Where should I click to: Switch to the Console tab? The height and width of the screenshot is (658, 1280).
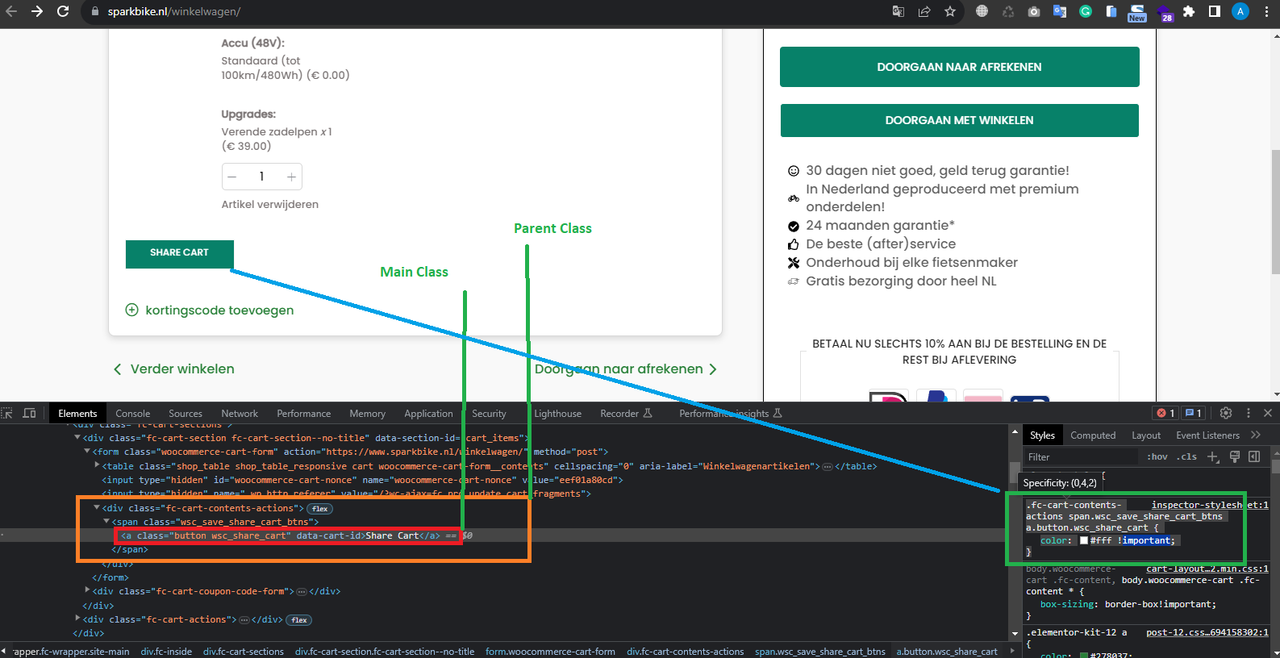(133, 413)
